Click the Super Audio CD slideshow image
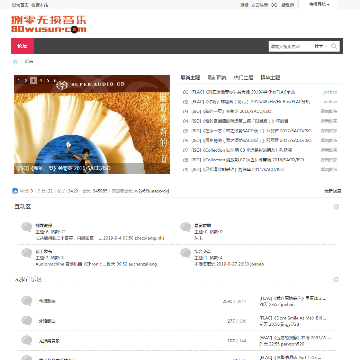Viewport: 360px width, 360px height. (x=92, y=124)
